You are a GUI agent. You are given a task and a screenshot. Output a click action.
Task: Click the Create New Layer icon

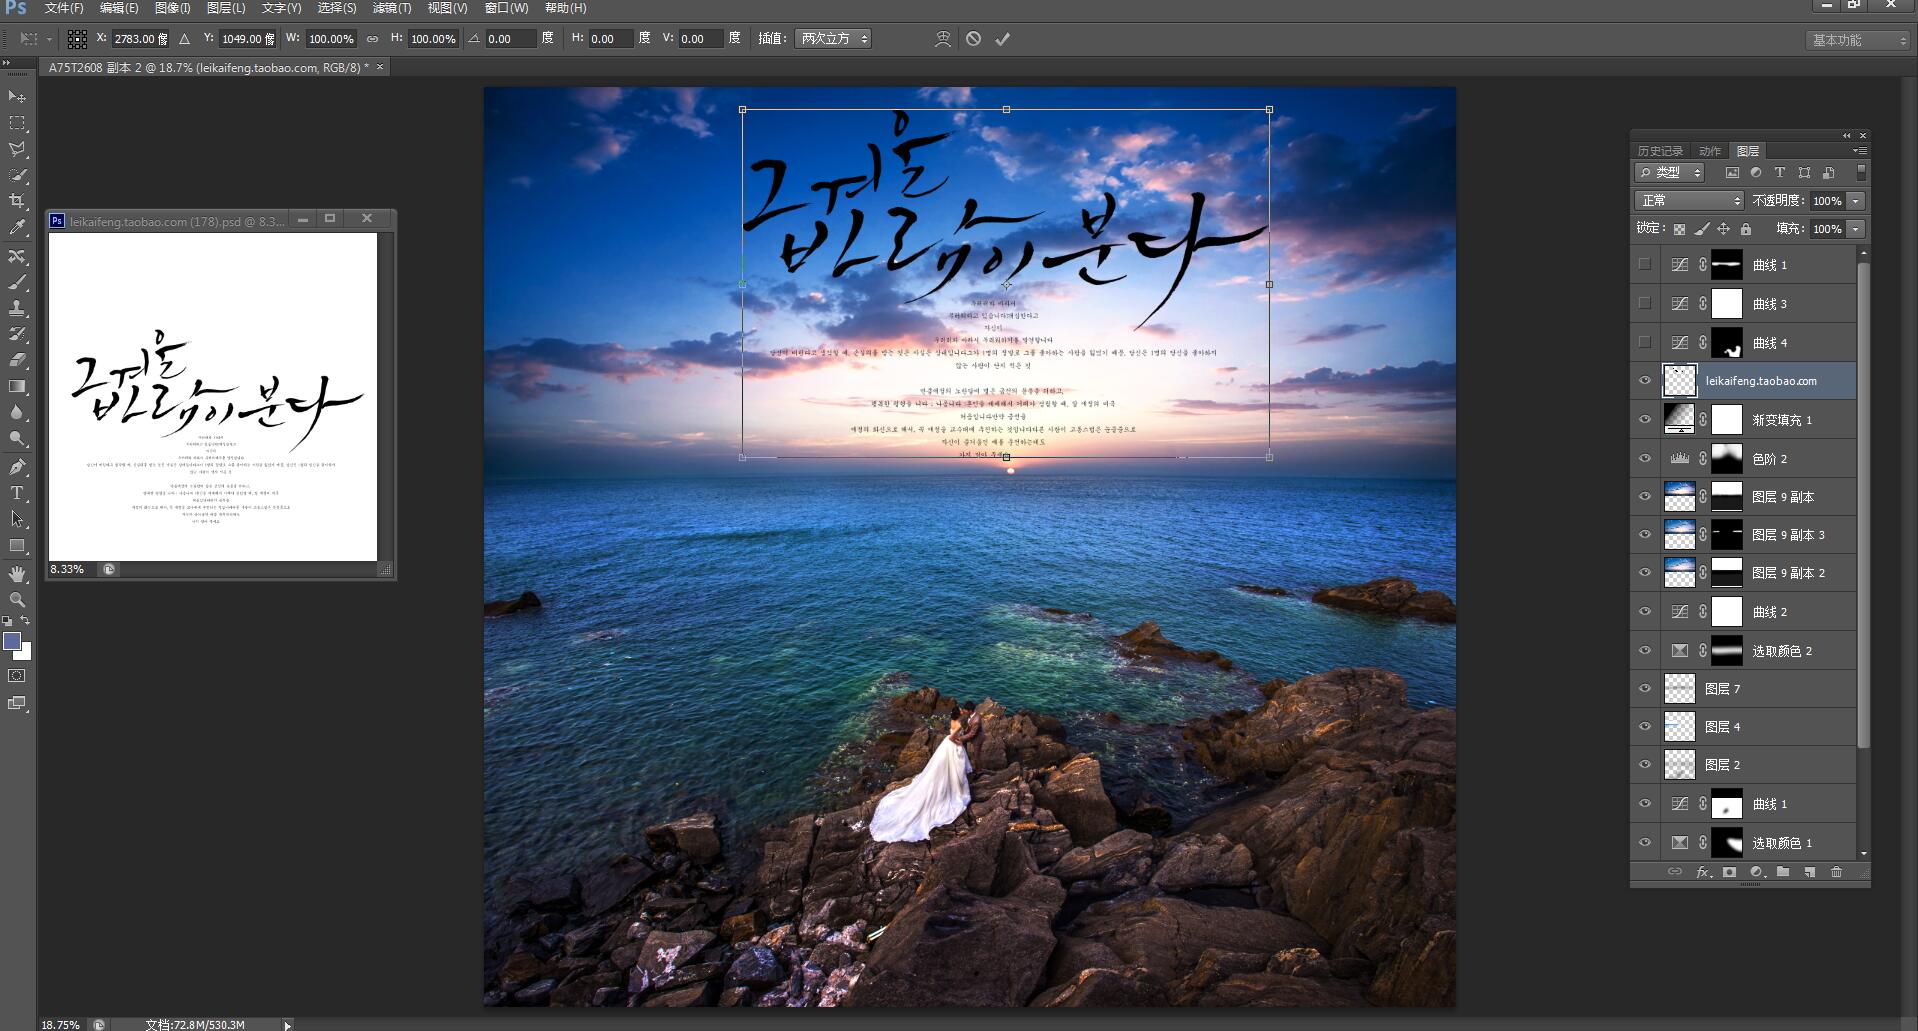[1810, 872]
